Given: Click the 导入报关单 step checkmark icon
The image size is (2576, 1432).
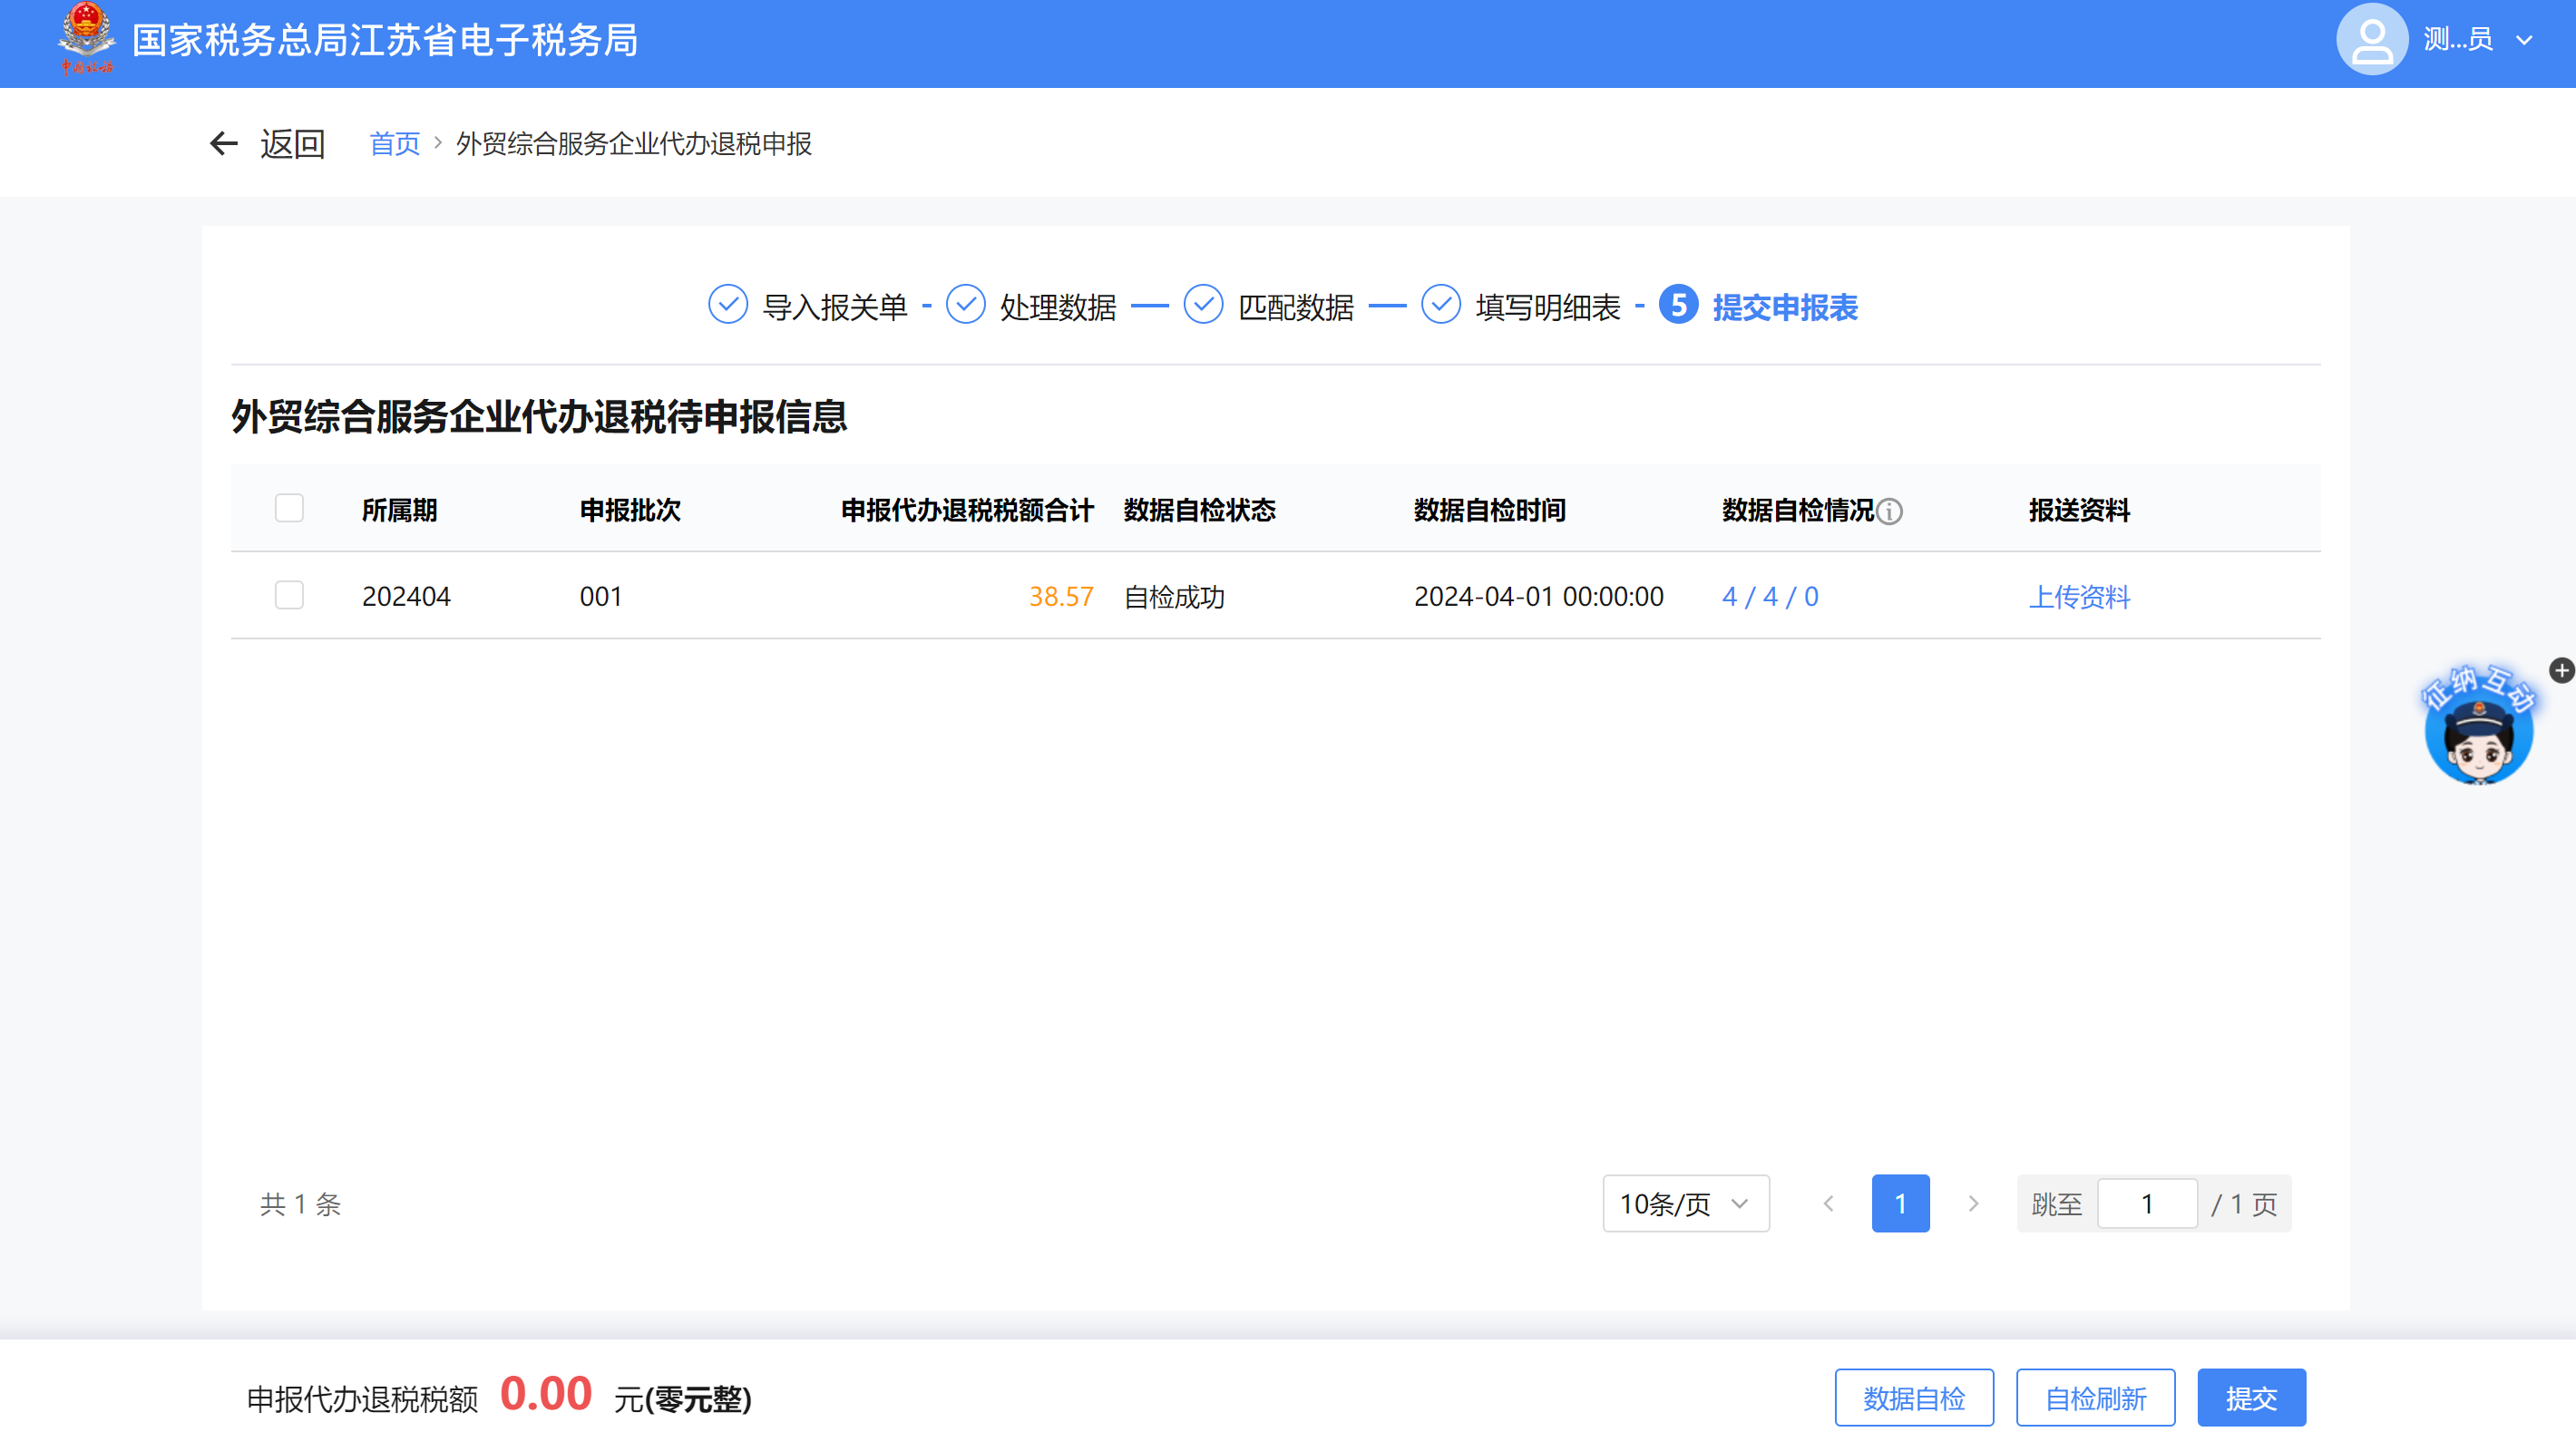Looking at the screenshot, I should (728, 305).
